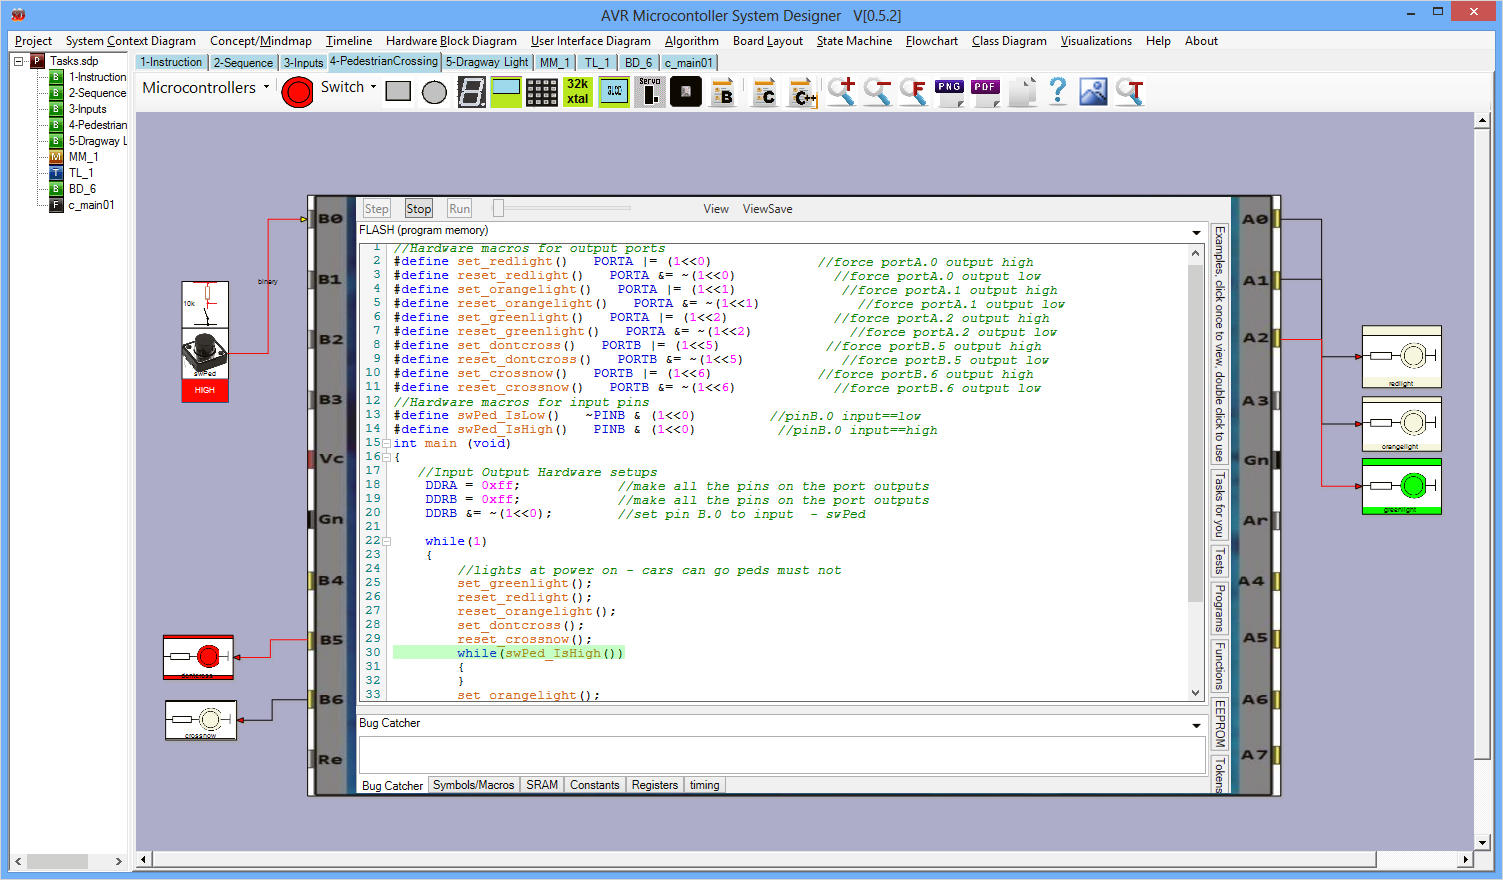Add the keypad grid component

pyautogui.click(x=541, y=92)
